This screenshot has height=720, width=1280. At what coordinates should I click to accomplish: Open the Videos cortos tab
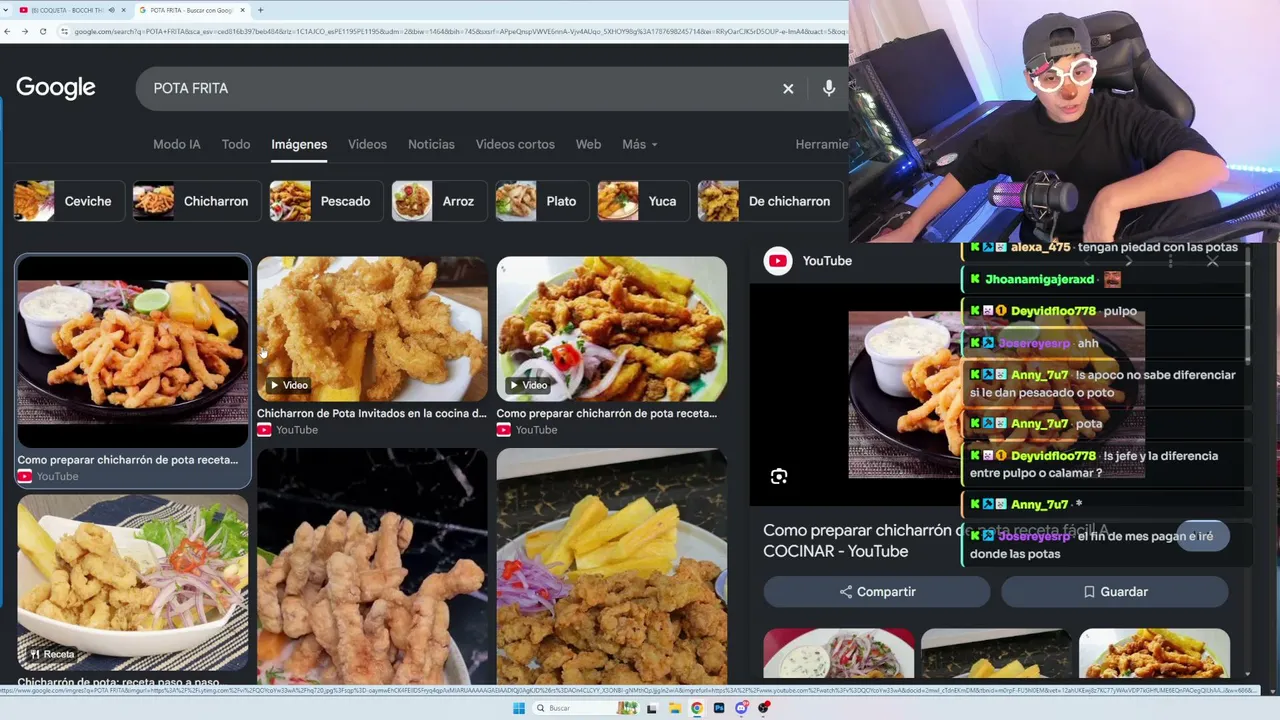pyautogui.click(x=515, y=144)
